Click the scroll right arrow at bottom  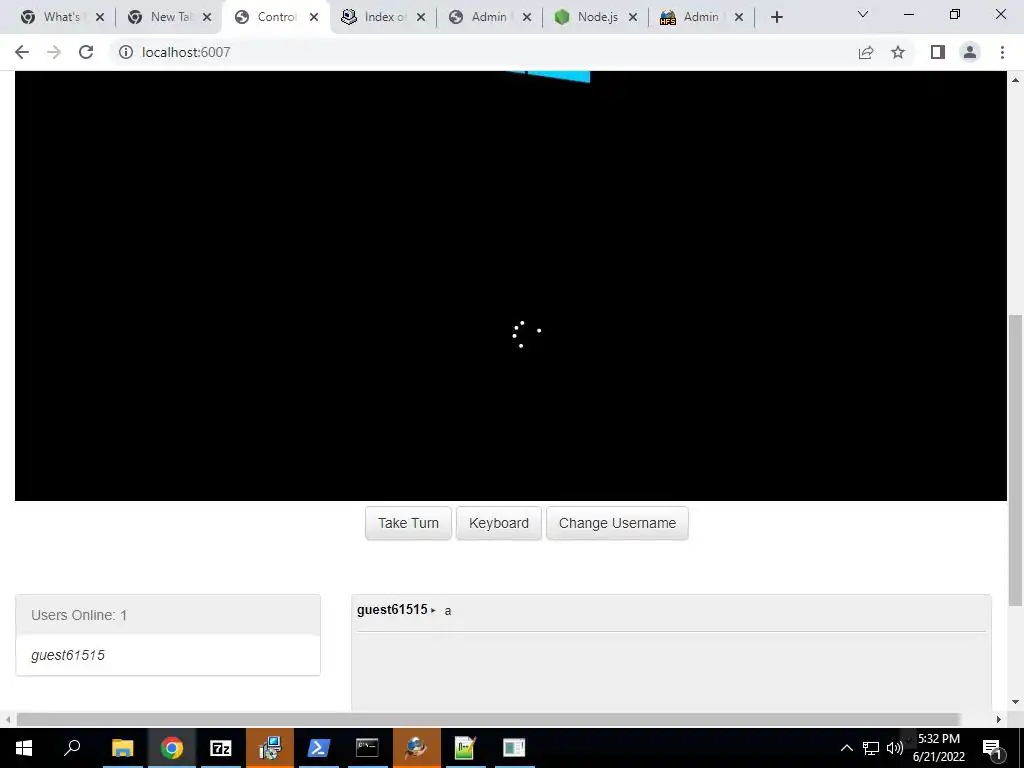click(x=999, y=719)
